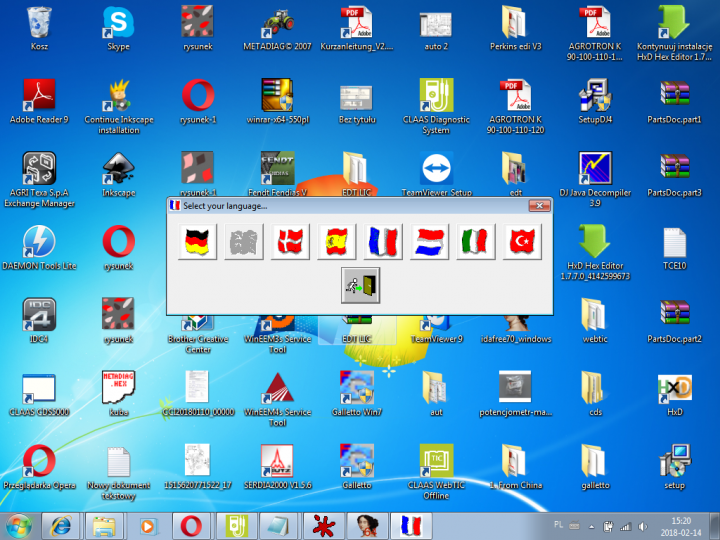Image resolution: width=720 pixels, height=540 pixels.
Task: Click the exit door button in dialog
Action: pos(360,286)
